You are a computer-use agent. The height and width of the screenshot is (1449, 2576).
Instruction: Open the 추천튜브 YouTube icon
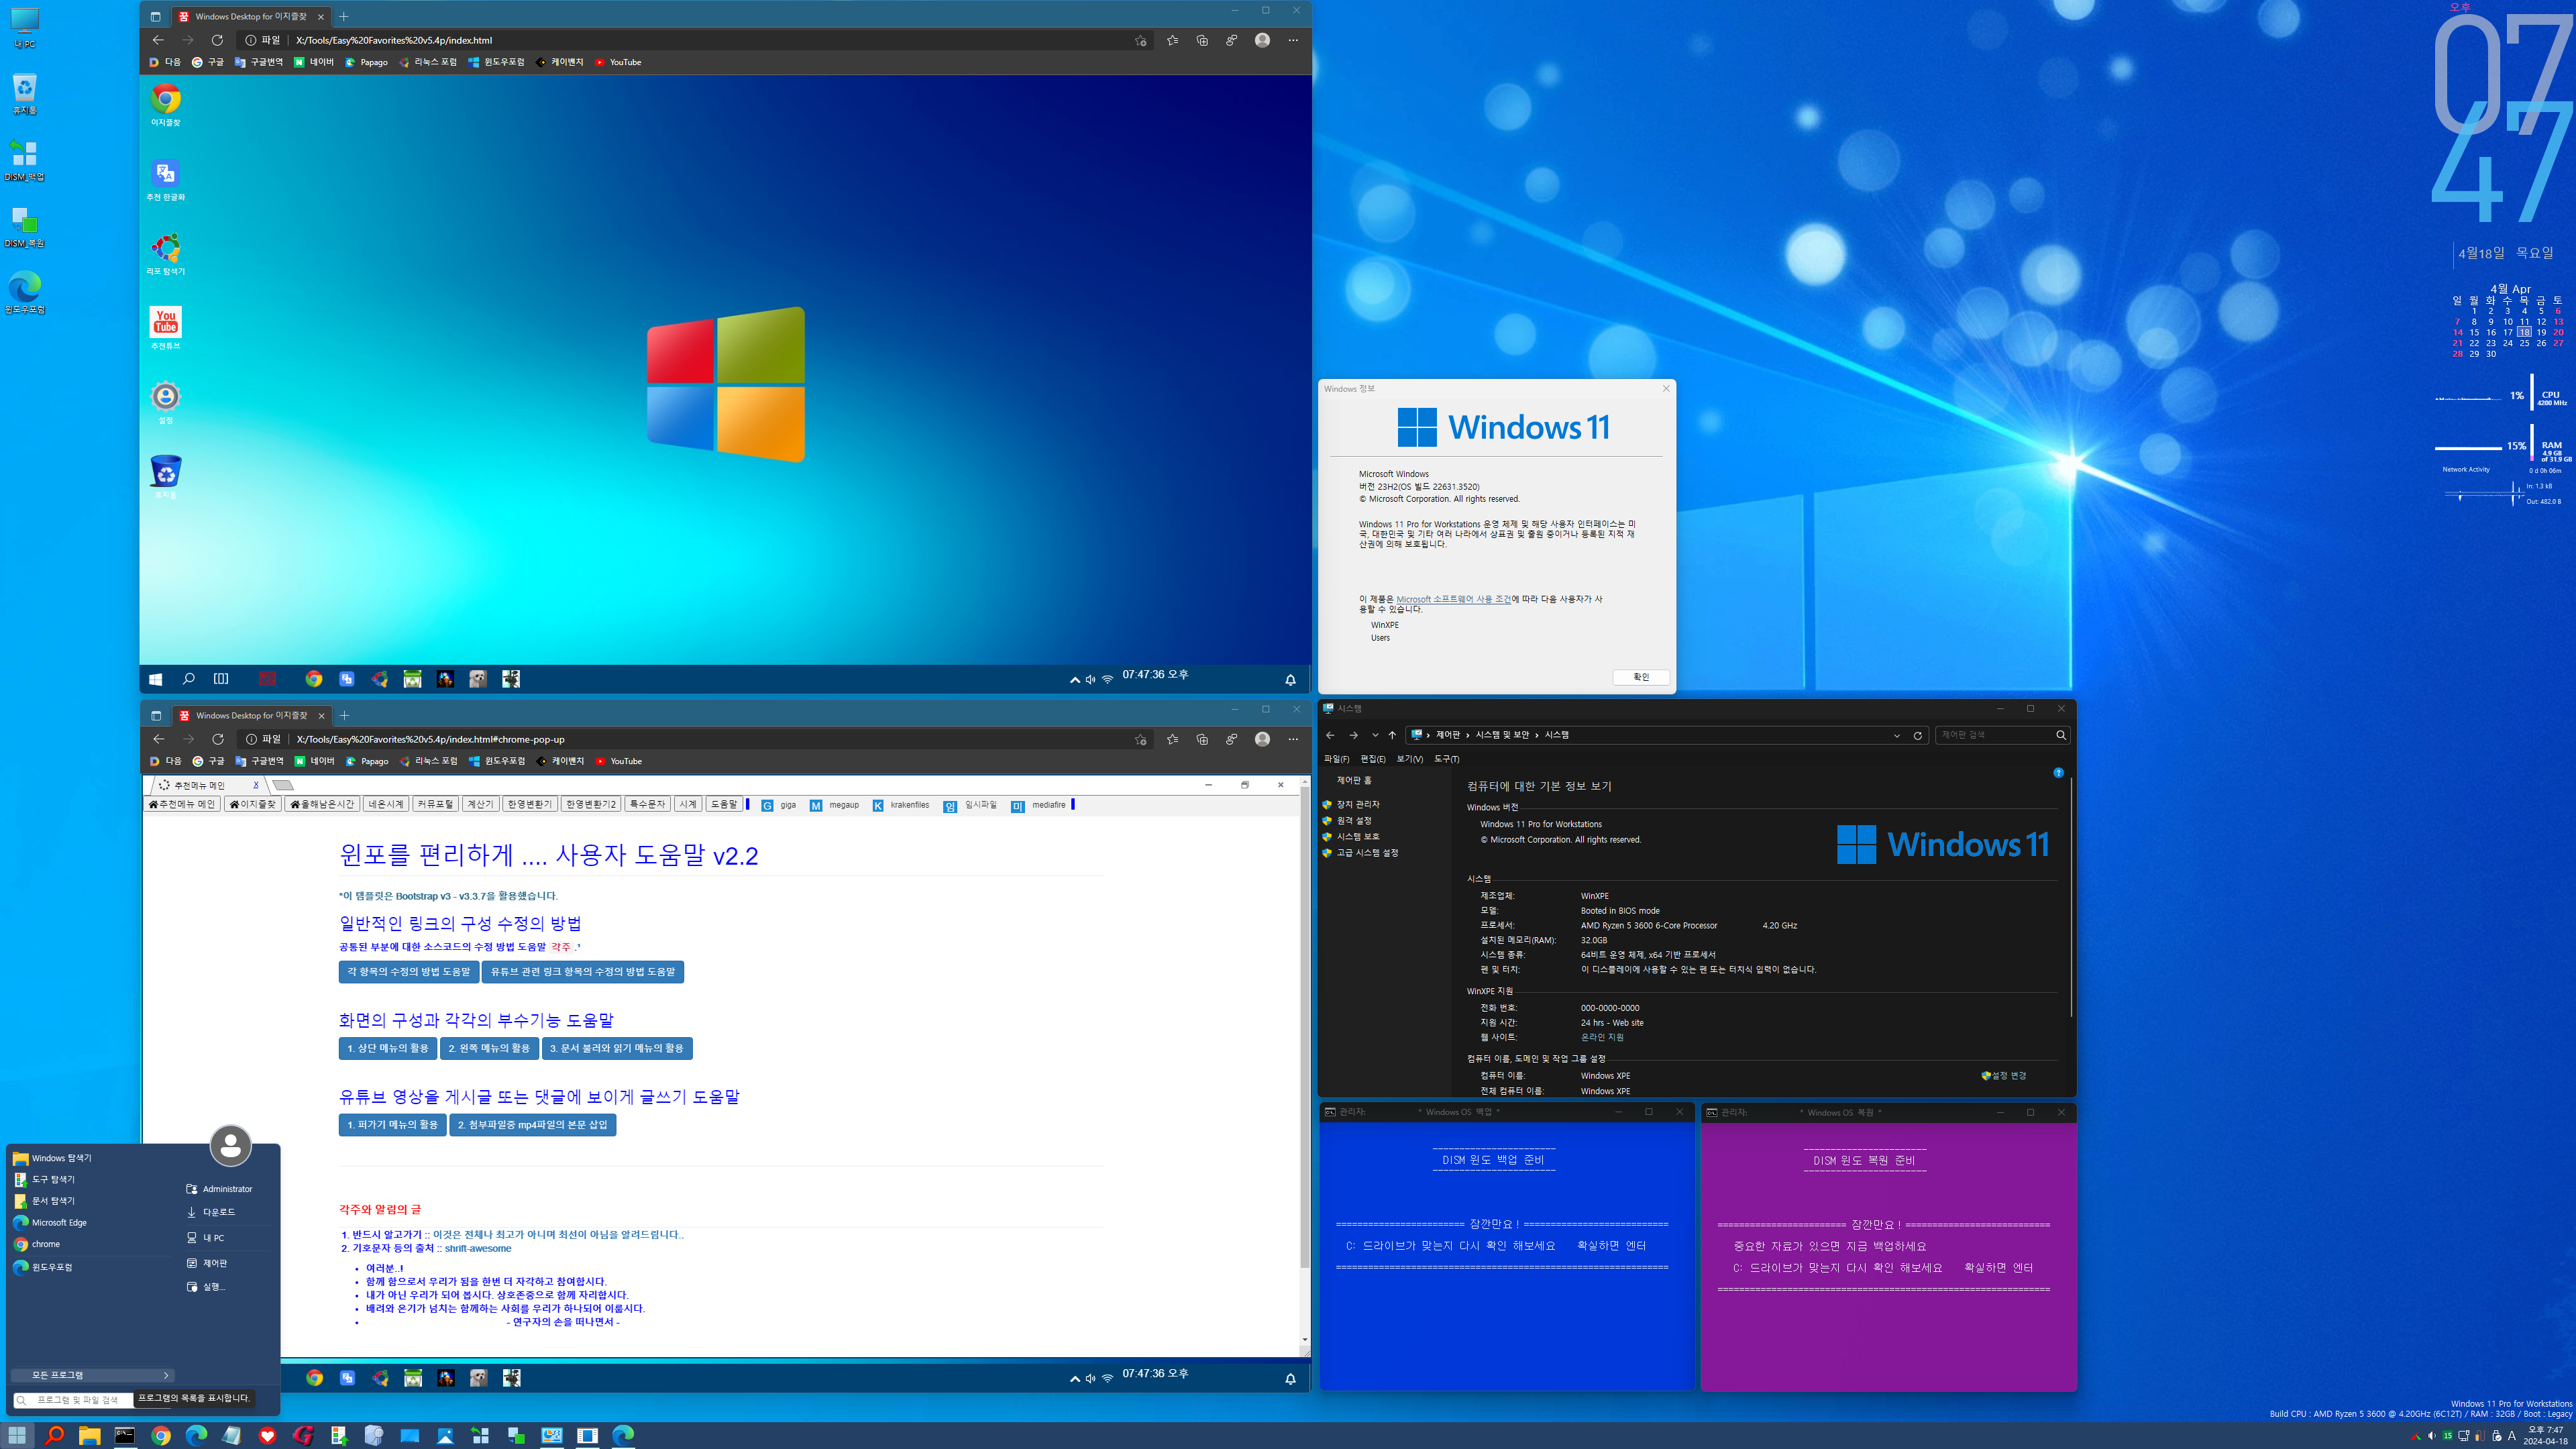coord(166,327)
